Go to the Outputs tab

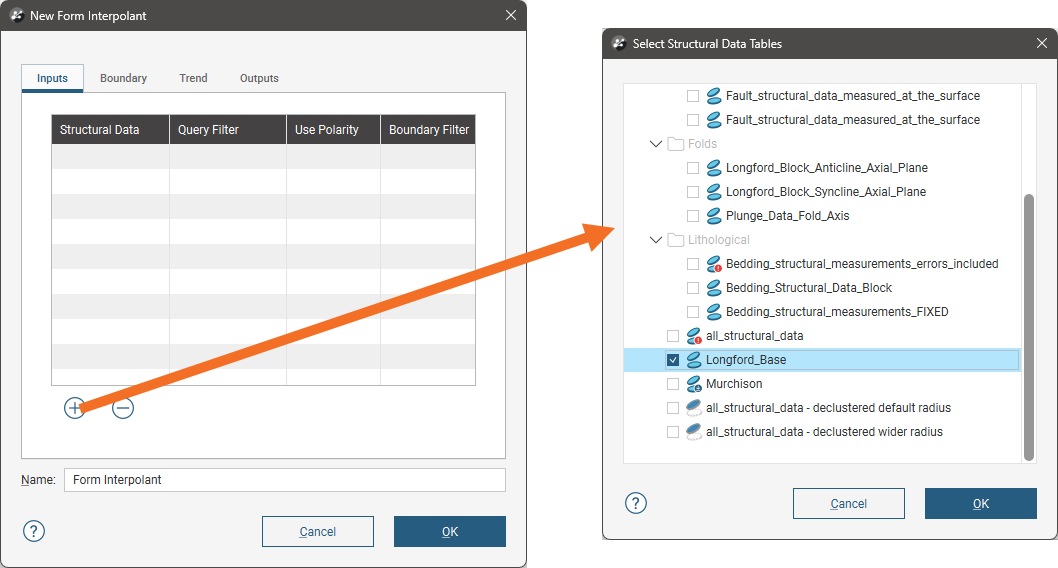point(259,78)
